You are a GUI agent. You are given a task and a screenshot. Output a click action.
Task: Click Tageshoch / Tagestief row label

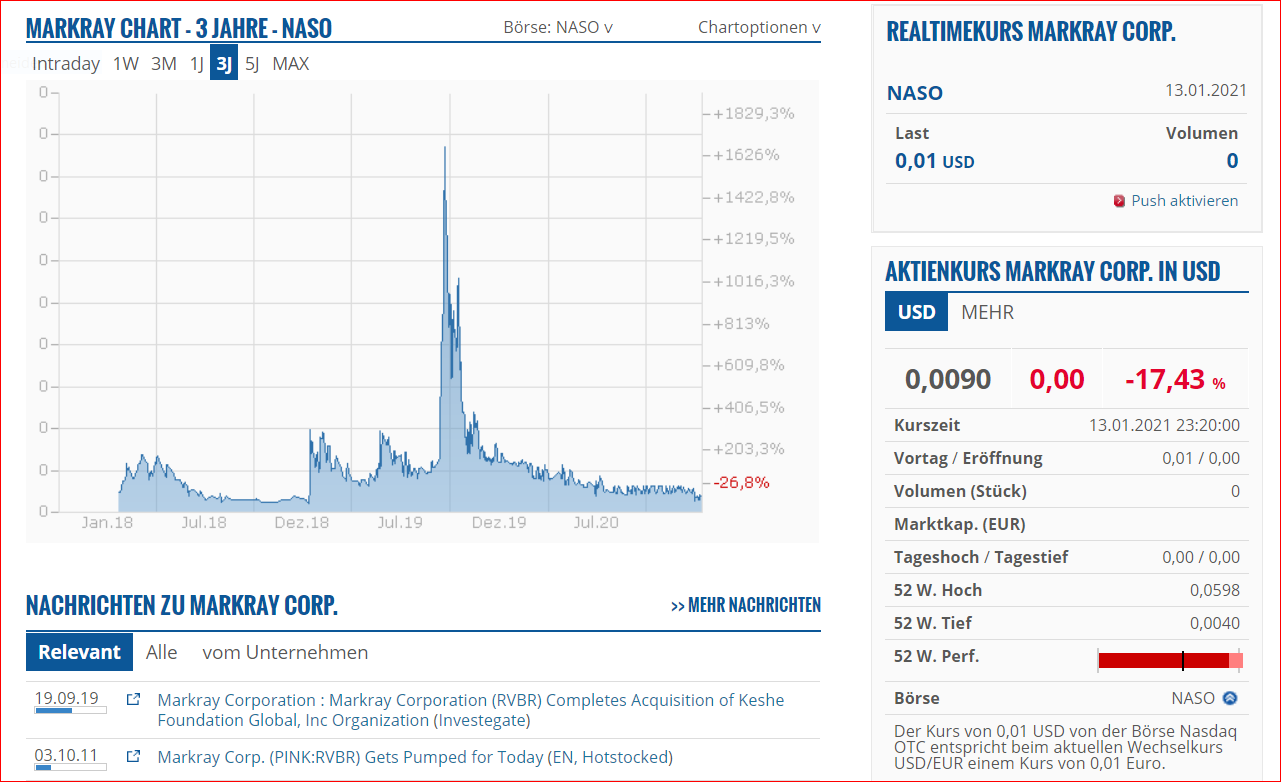point(981,557)
